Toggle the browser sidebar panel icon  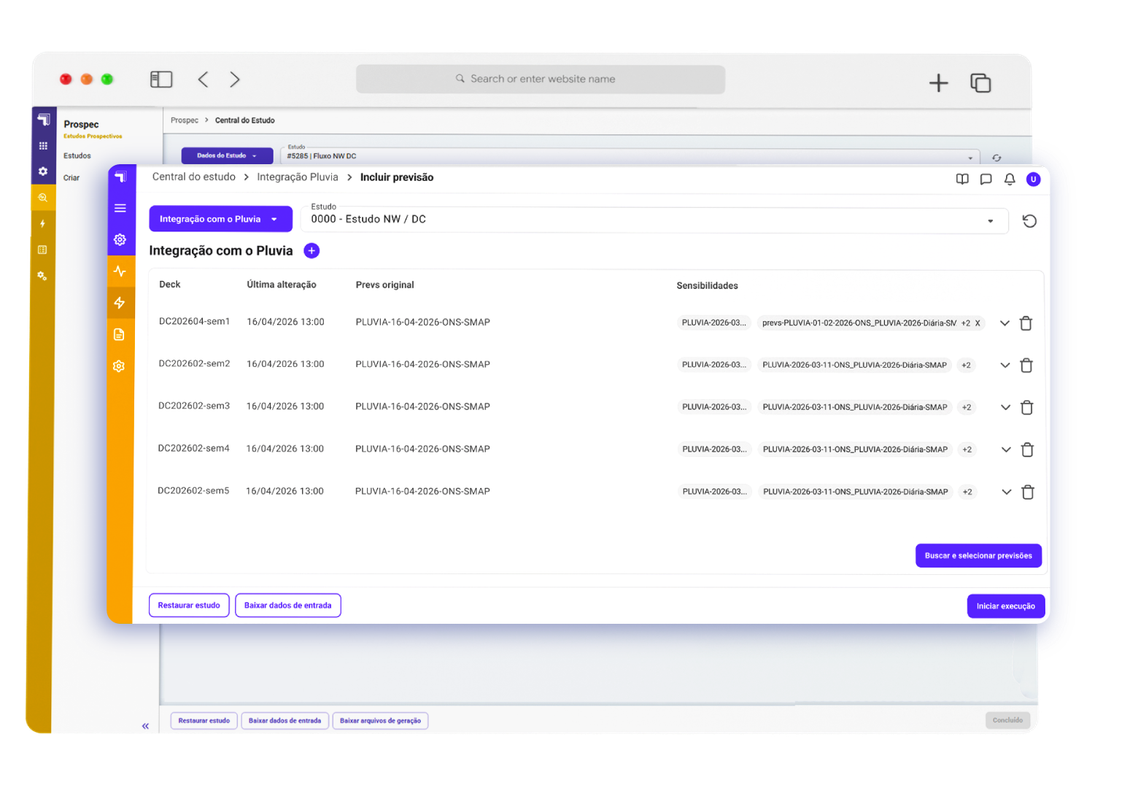[161, 79]
